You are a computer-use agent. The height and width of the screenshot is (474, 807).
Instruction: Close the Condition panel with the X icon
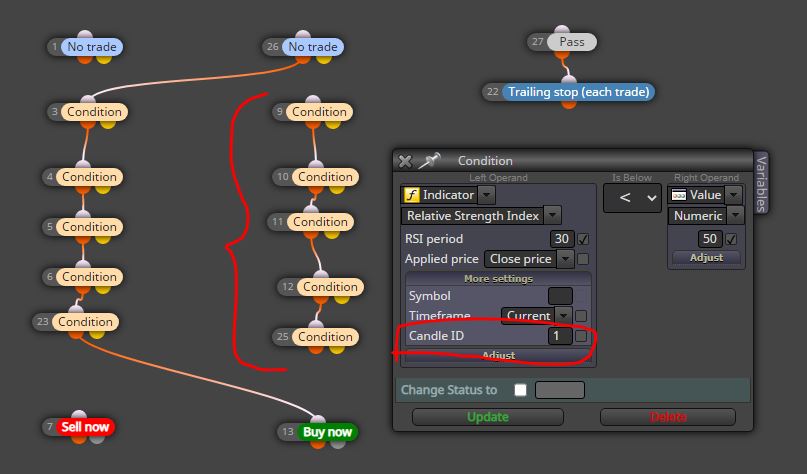coord(405,161)
